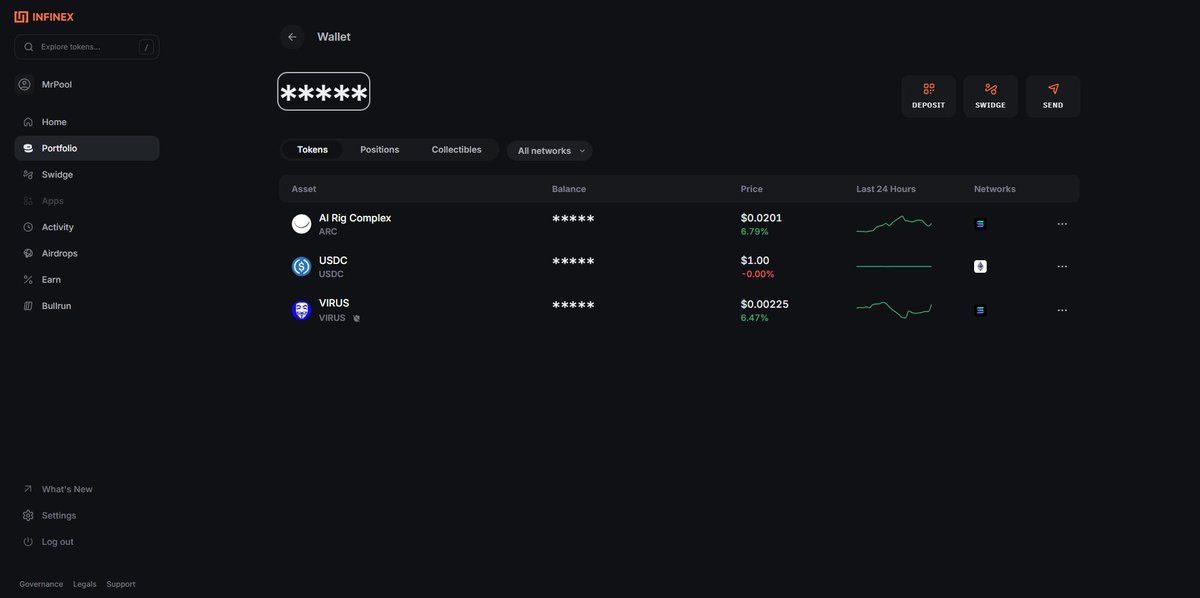Click the Bullrun icon

pyautogui.click(x=28, y=306)
